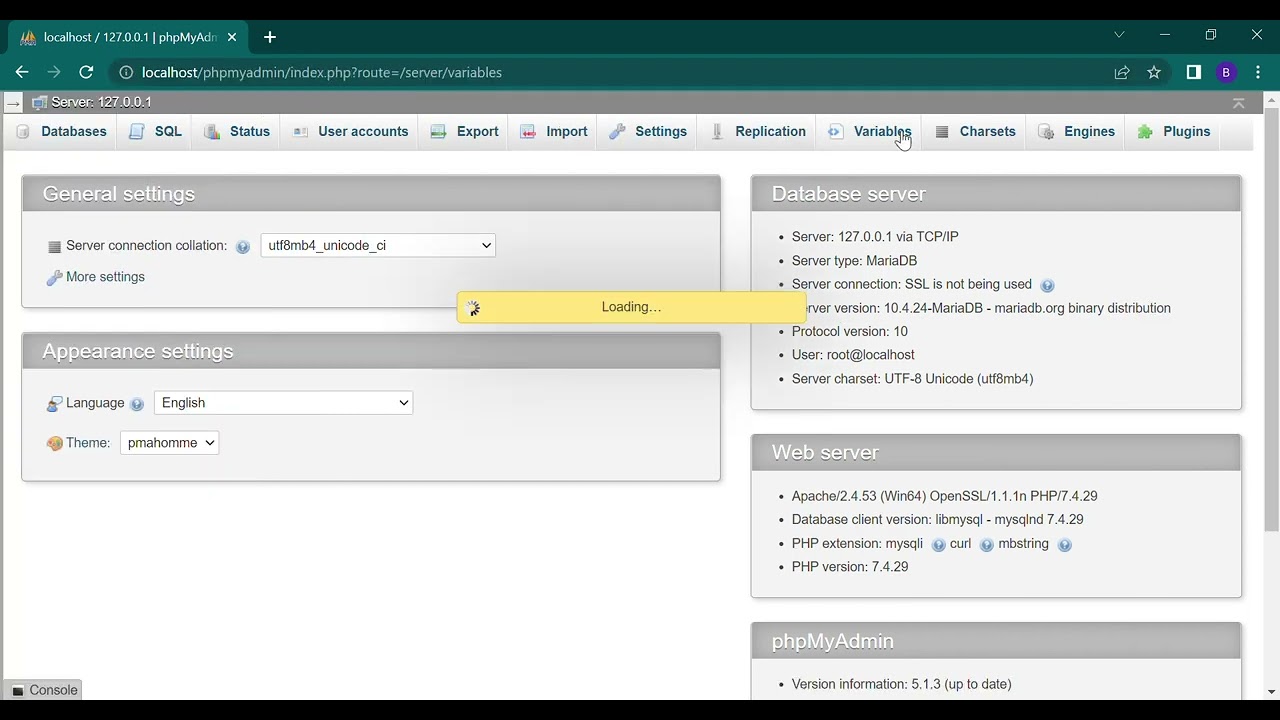Close the phpMyAdmin browser tab

click(232, 37)
